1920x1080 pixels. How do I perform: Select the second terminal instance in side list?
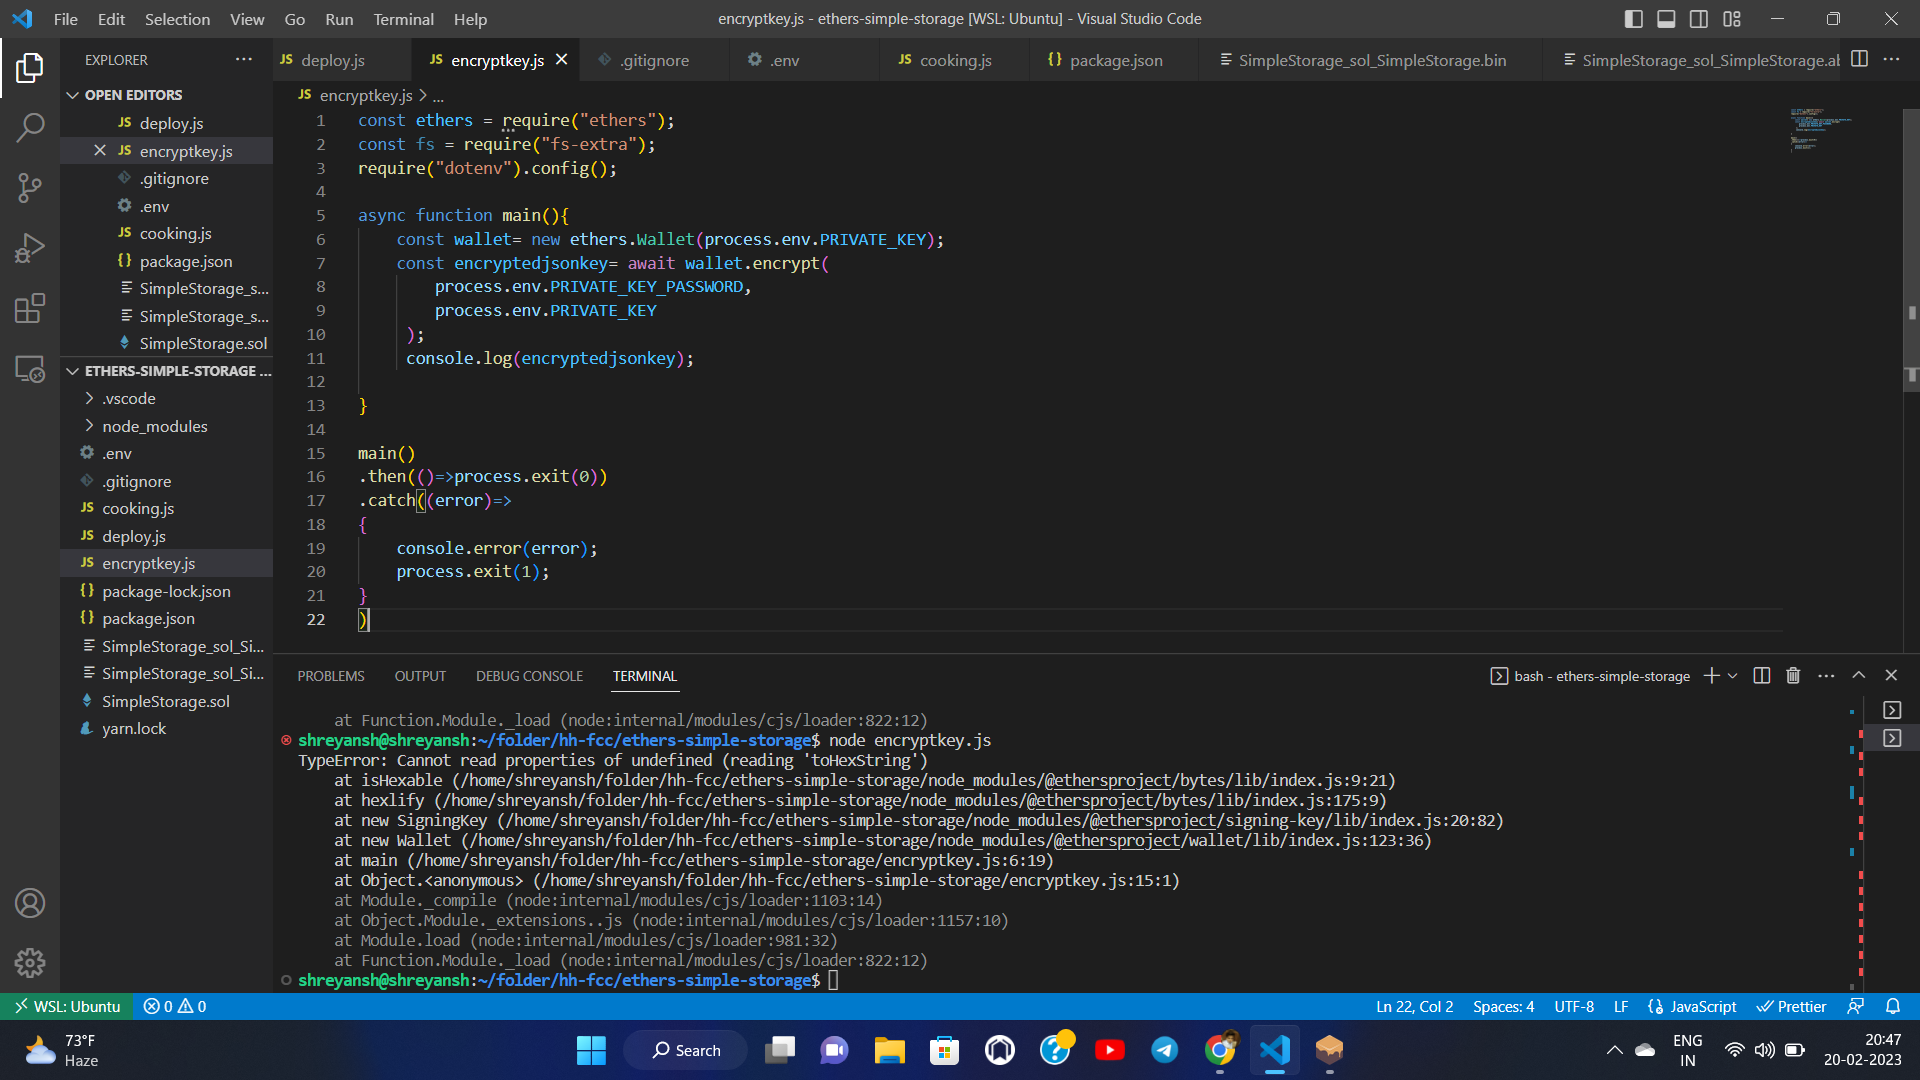pos(1892,738)
